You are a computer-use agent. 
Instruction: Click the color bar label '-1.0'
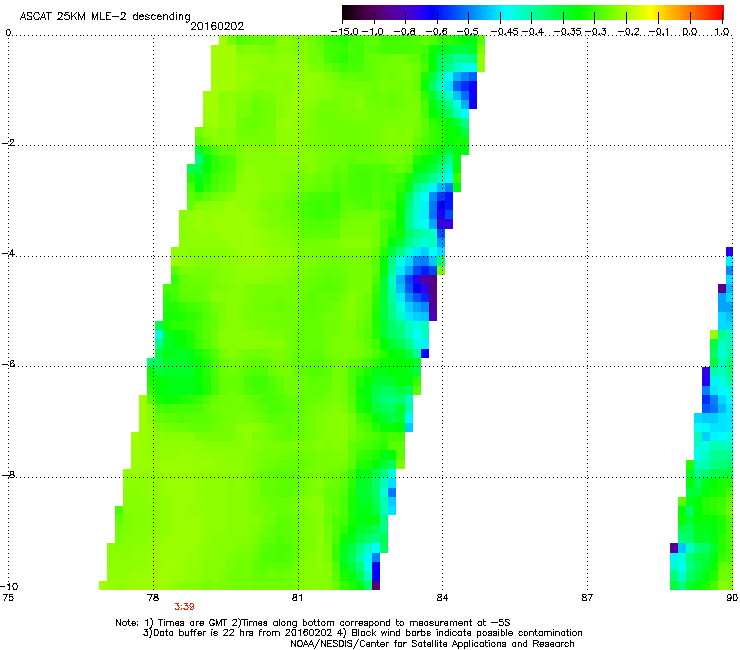tap(372, 32)
